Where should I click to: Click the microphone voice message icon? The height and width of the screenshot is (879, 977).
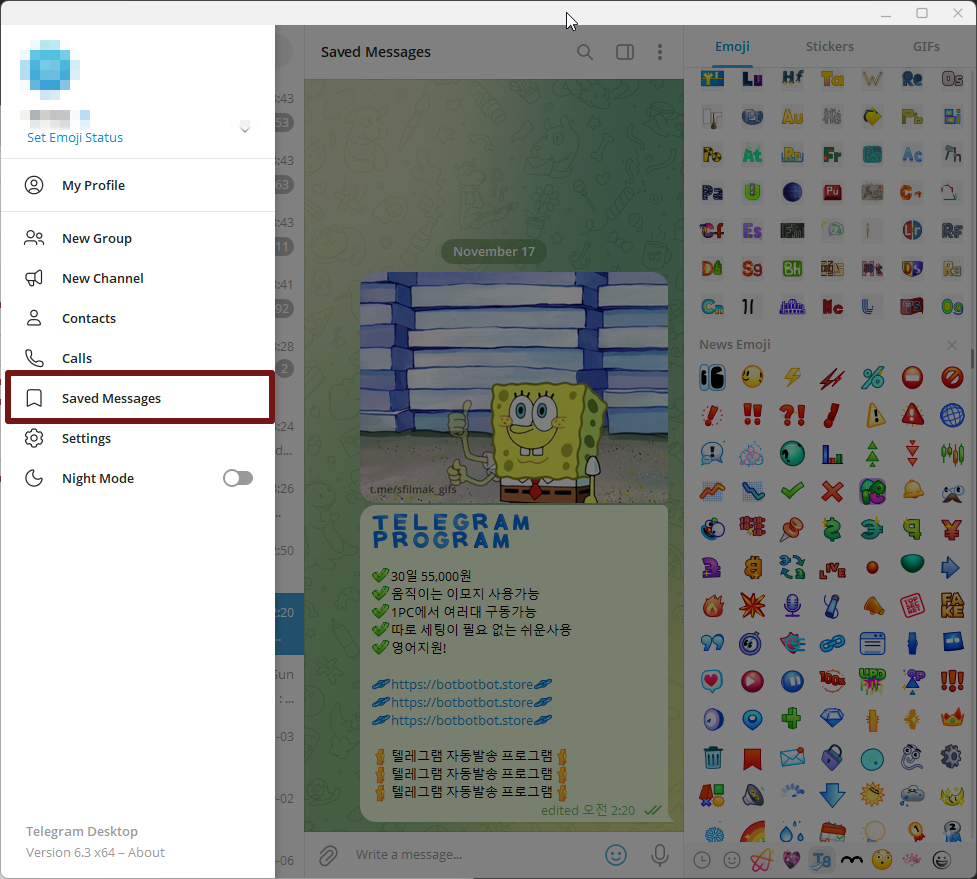click(660, 855)
